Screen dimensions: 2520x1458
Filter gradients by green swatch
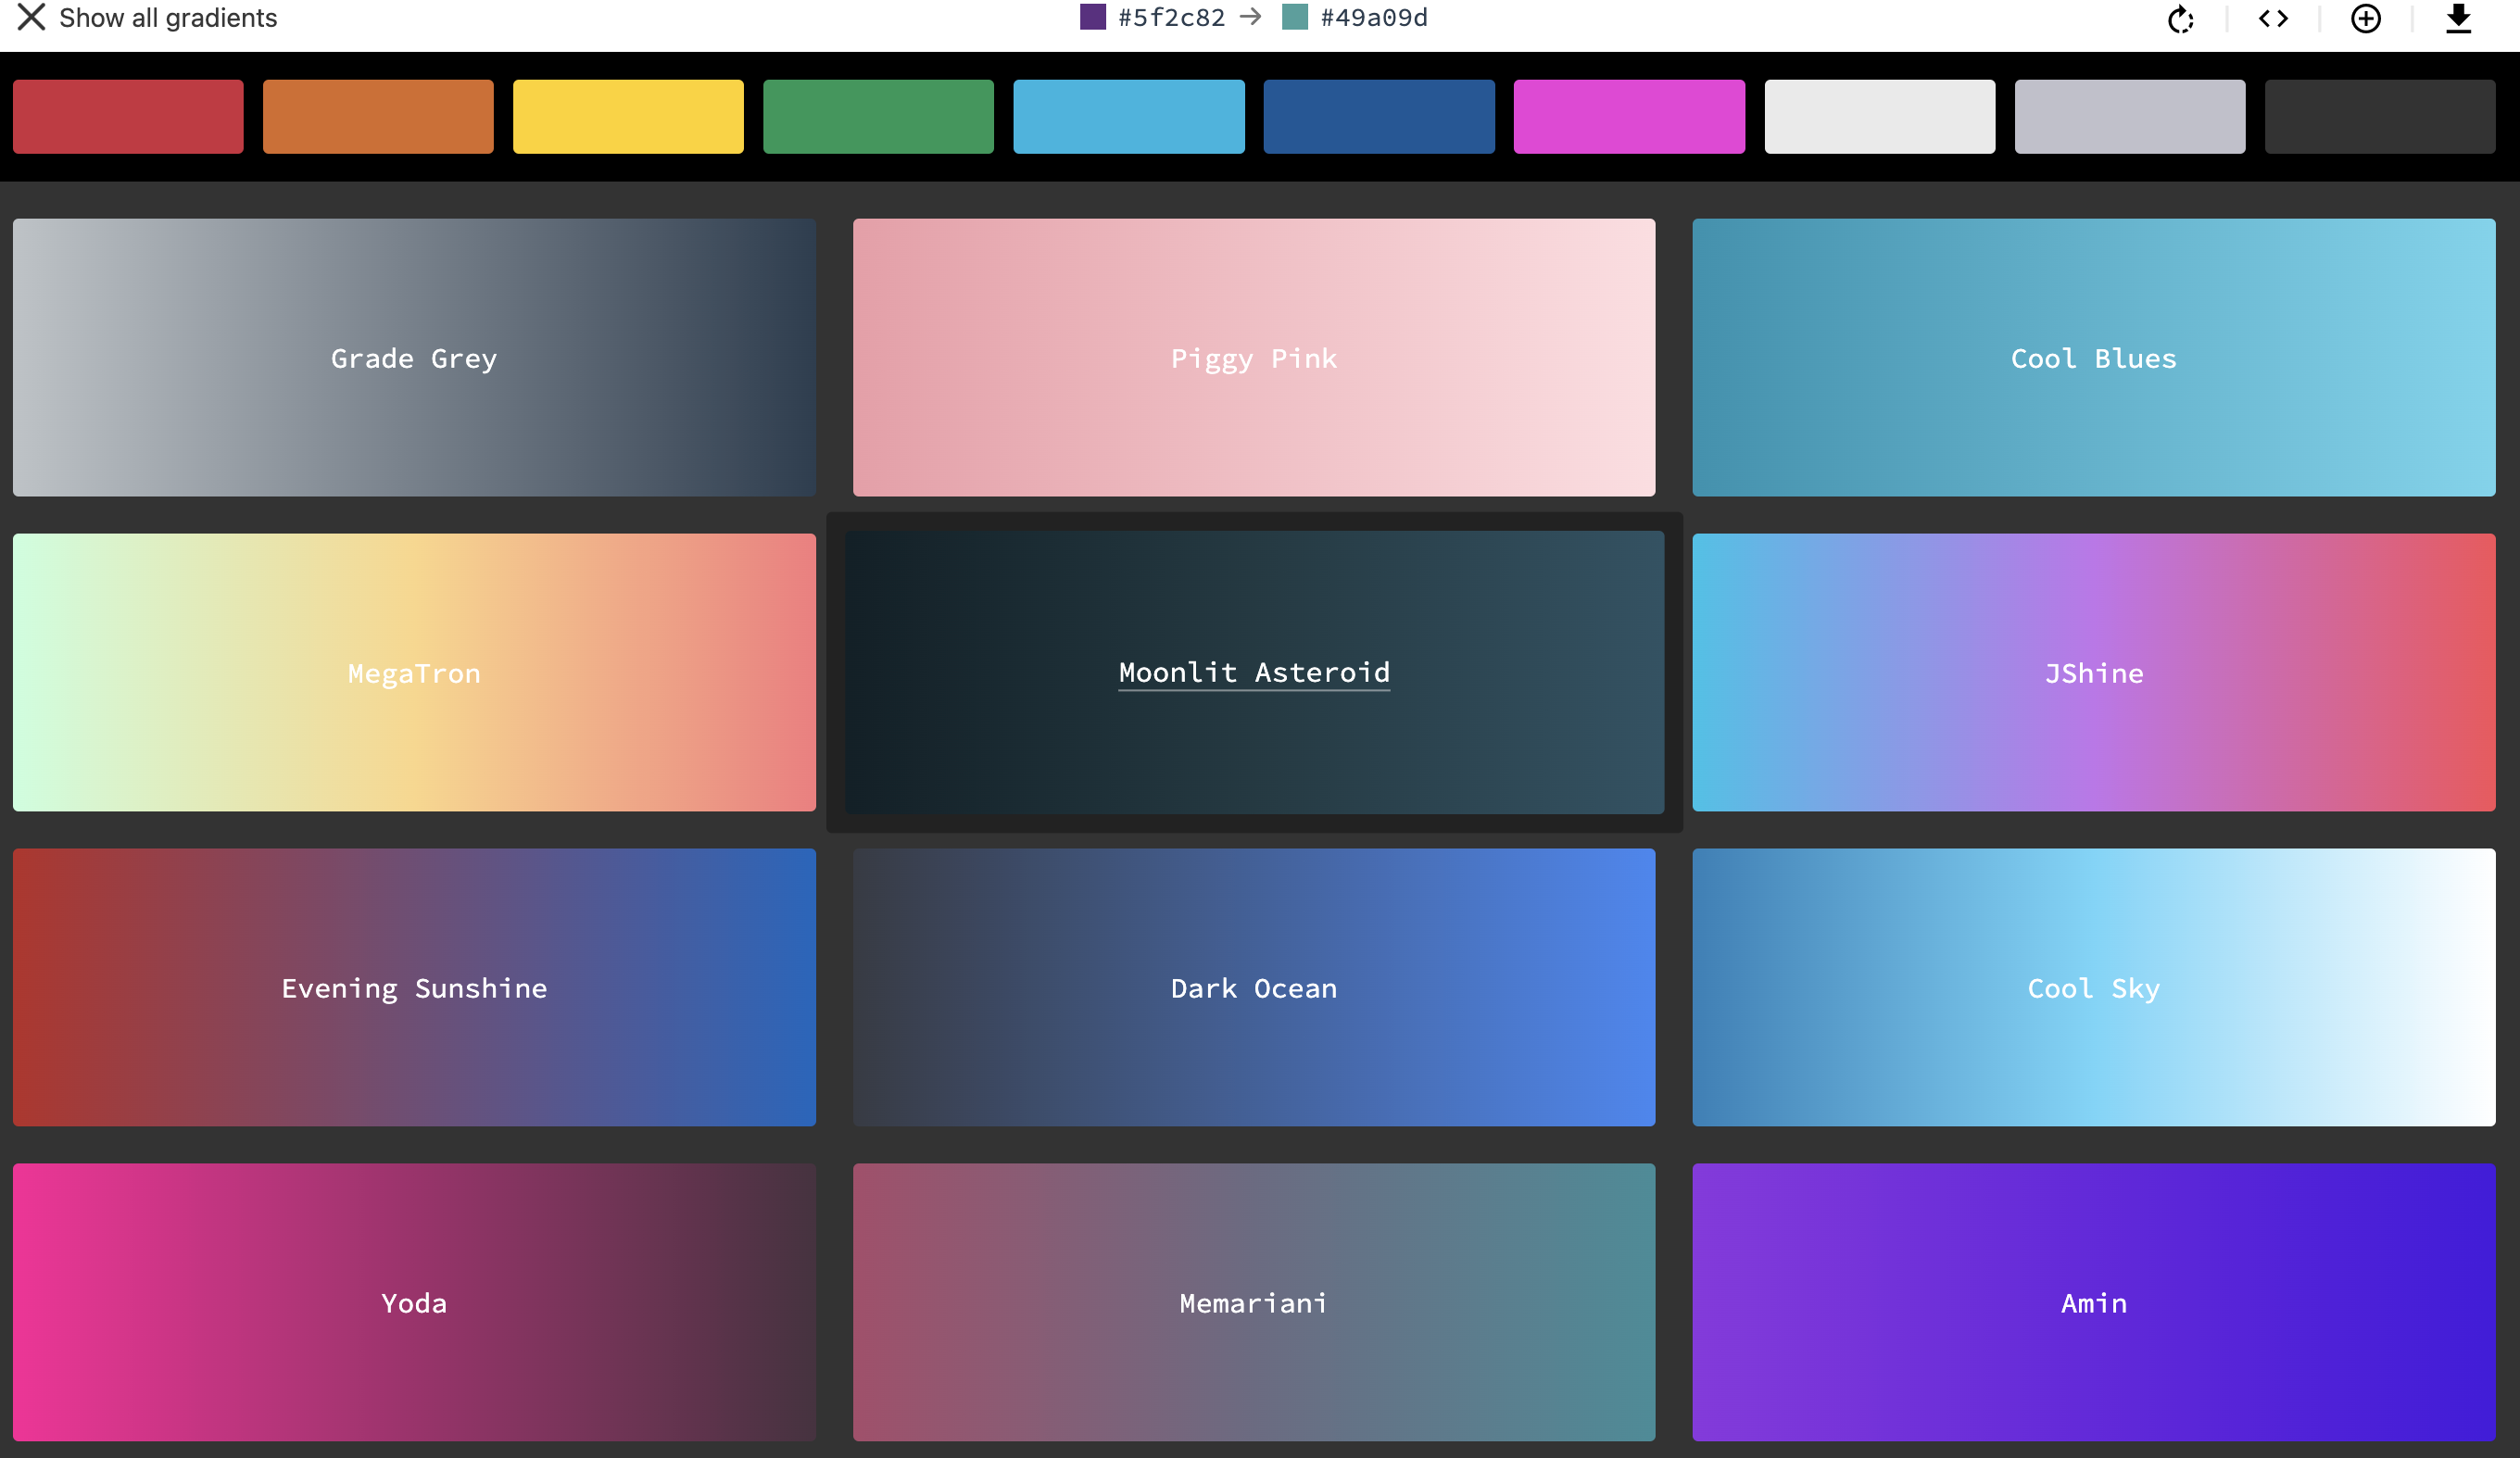[x=878, y=117]
